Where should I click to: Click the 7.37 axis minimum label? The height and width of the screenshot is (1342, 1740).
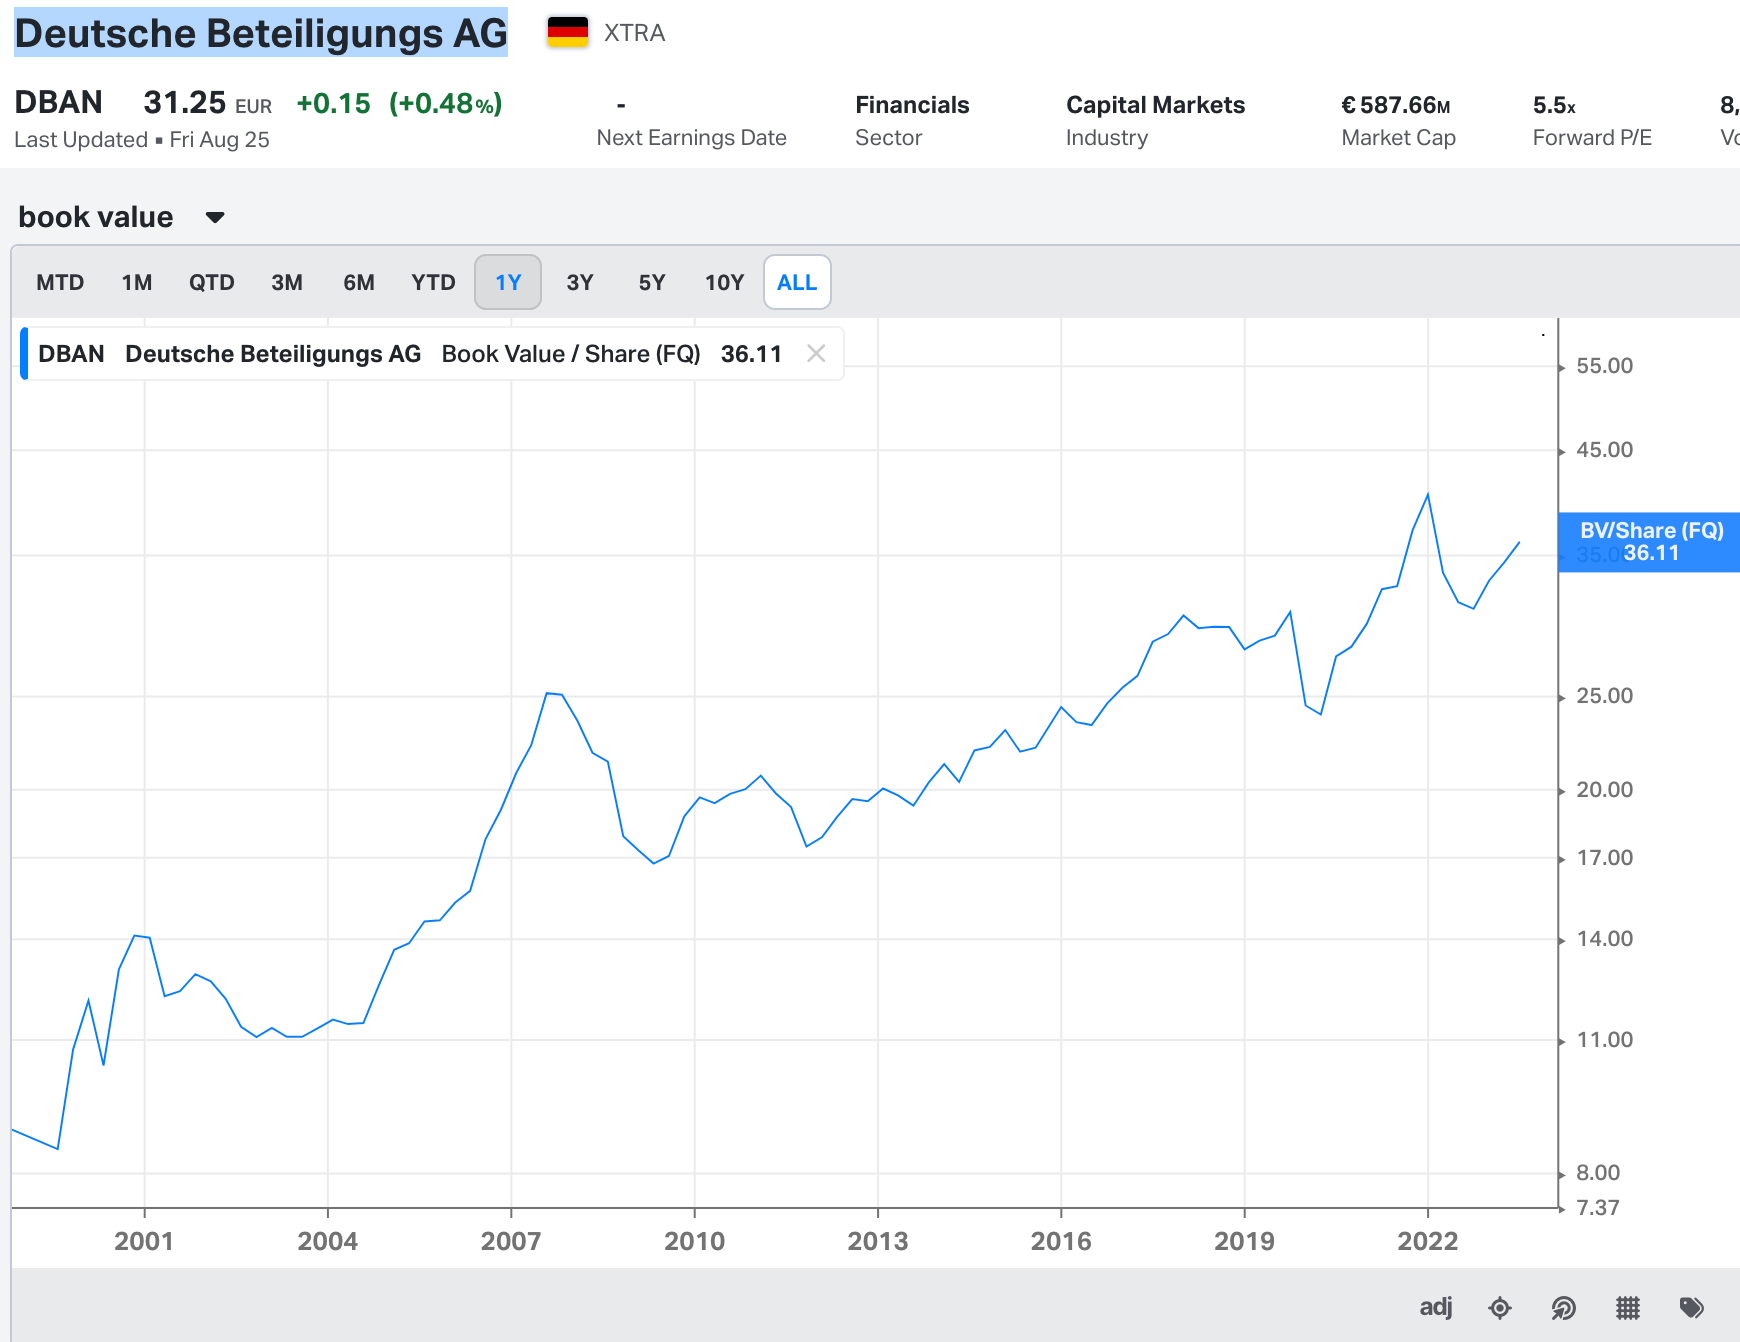(x=1598, y=1208)
